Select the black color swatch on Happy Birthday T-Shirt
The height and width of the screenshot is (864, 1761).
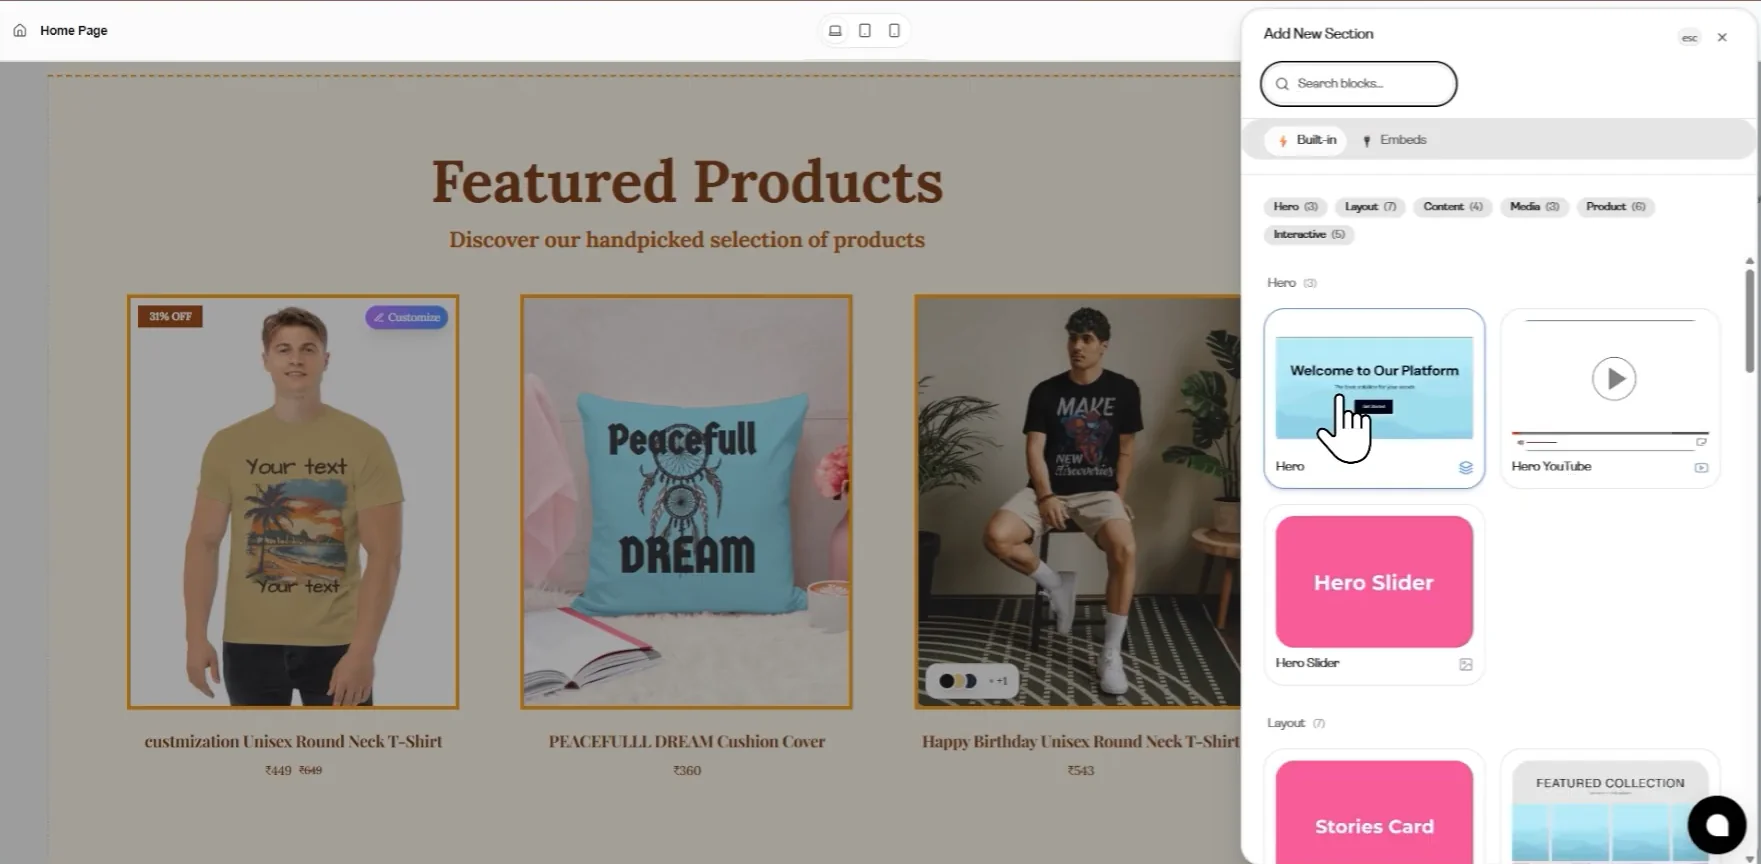click(946, 681)
